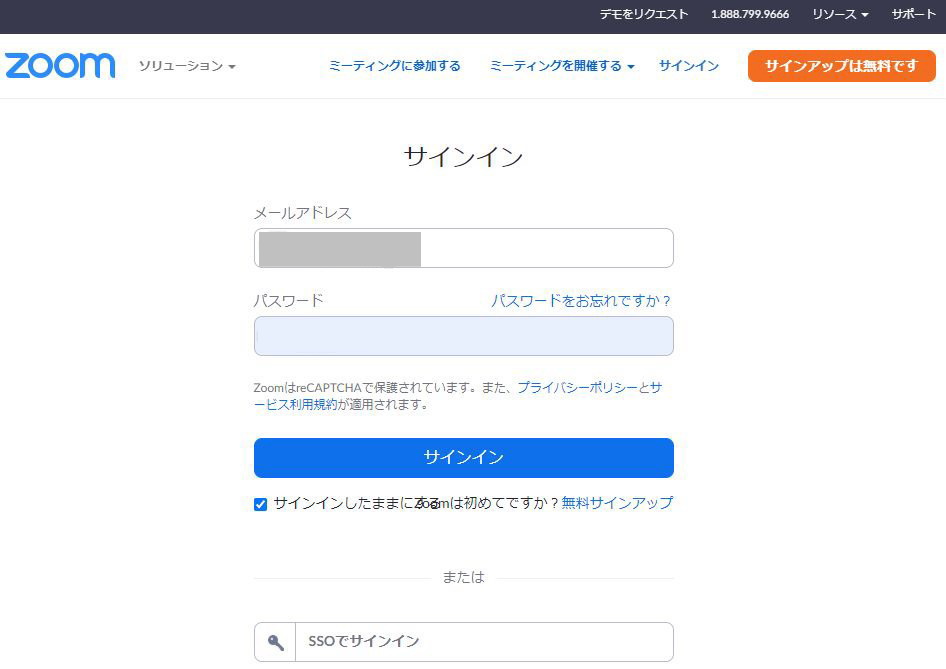Click the phone number 1.888.799.9666
The width and height of the screenshot is (946, 669).
click(749, 14)
